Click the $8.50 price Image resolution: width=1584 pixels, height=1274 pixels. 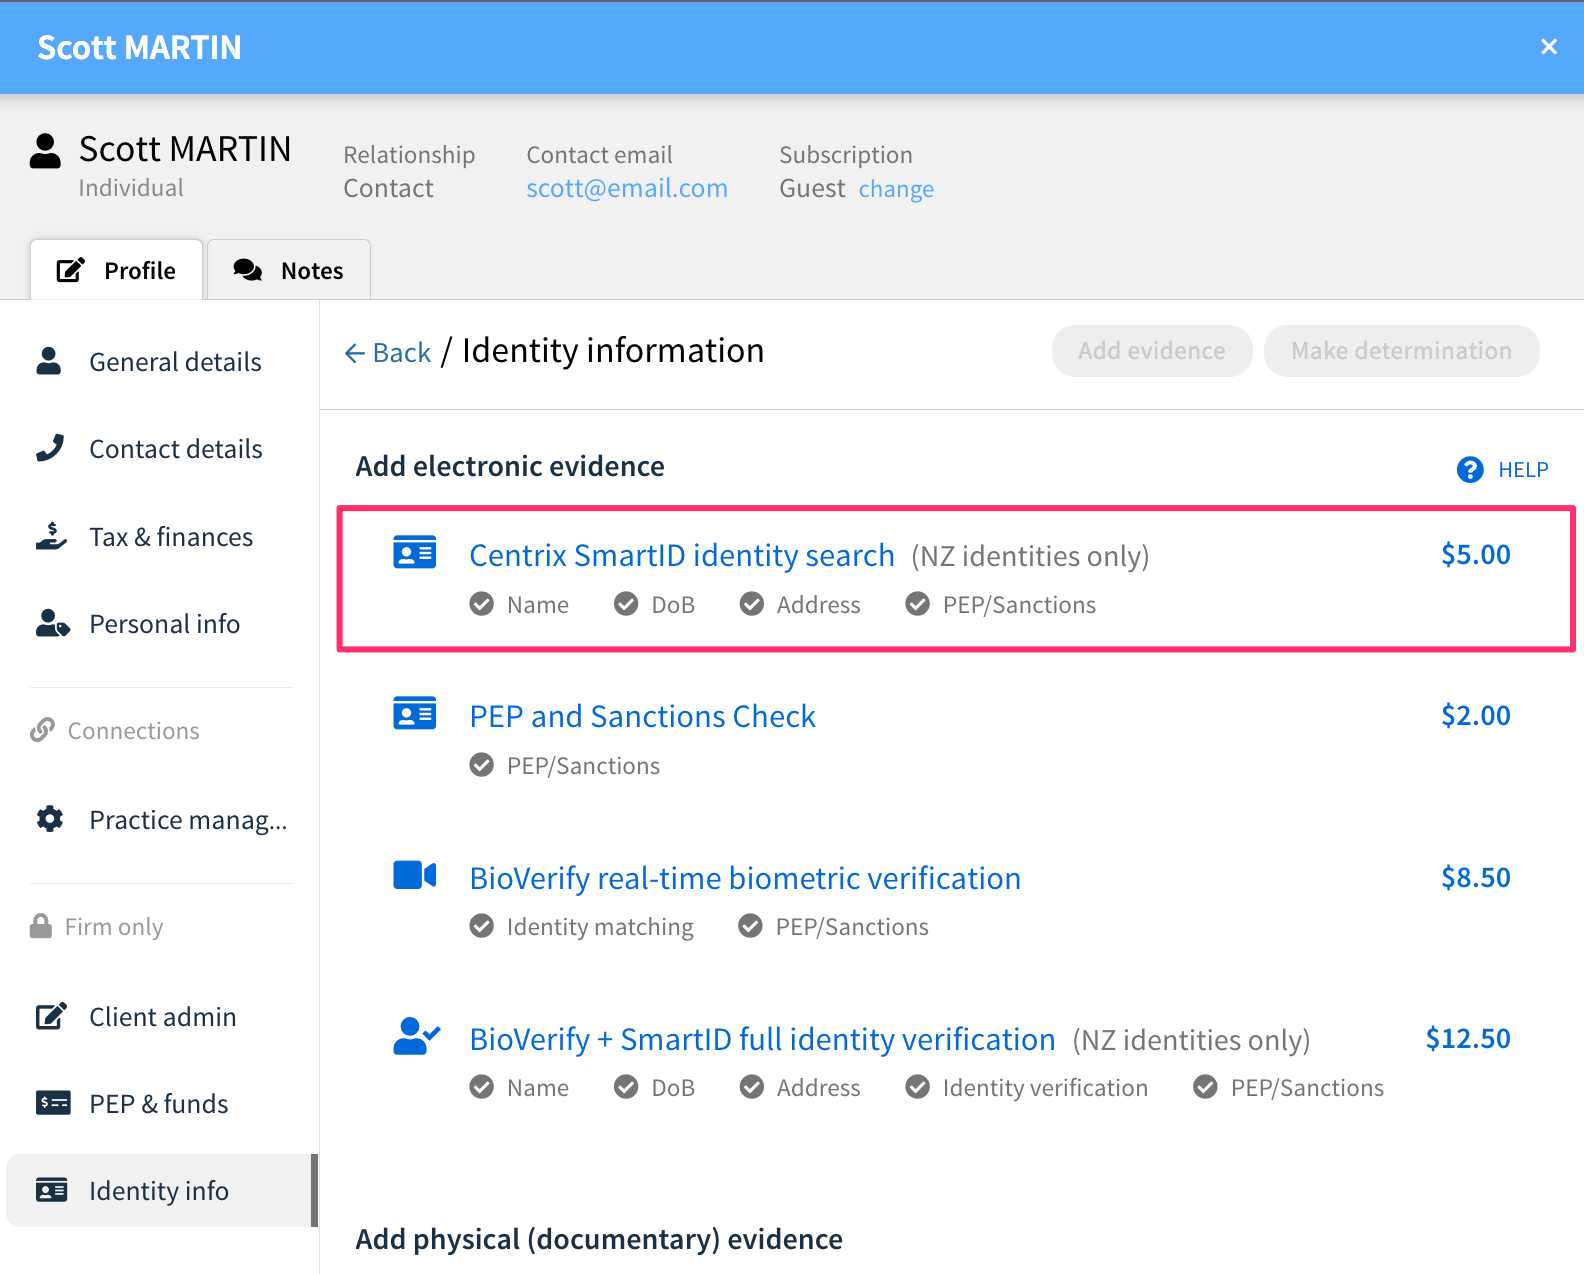point(1476,877)
